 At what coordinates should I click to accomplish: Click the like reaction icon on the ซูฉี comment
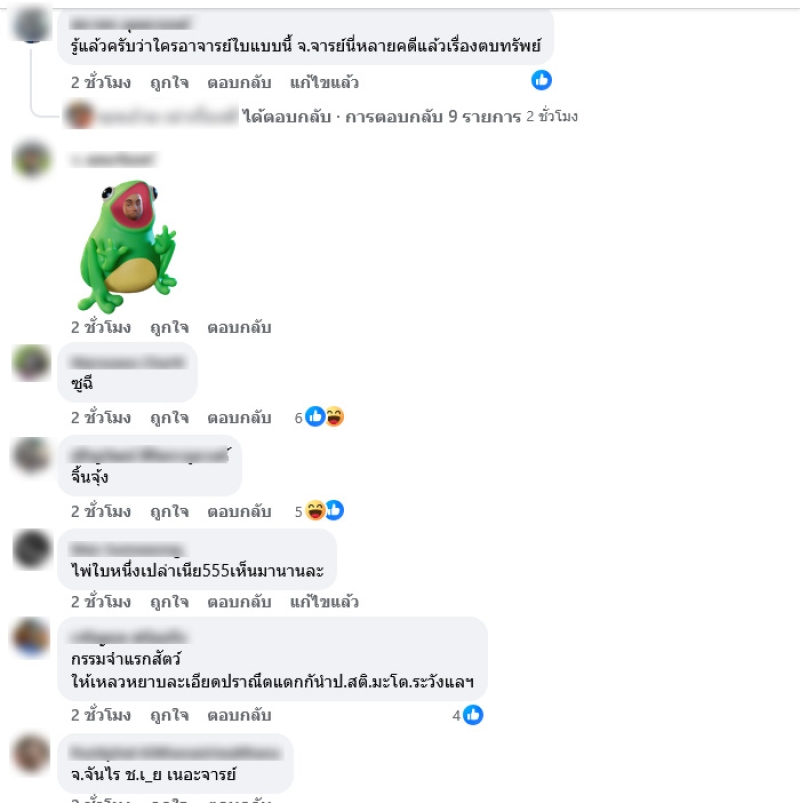click(x=315, y=417)
